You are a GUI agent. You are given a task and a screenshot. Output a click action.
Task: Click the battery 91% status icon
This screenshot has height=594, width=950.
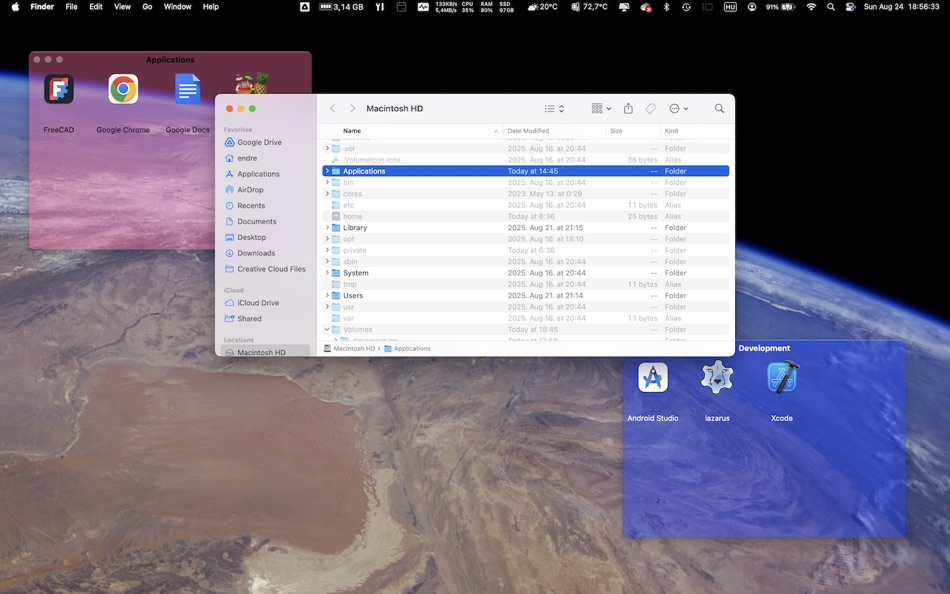point(780,7)
